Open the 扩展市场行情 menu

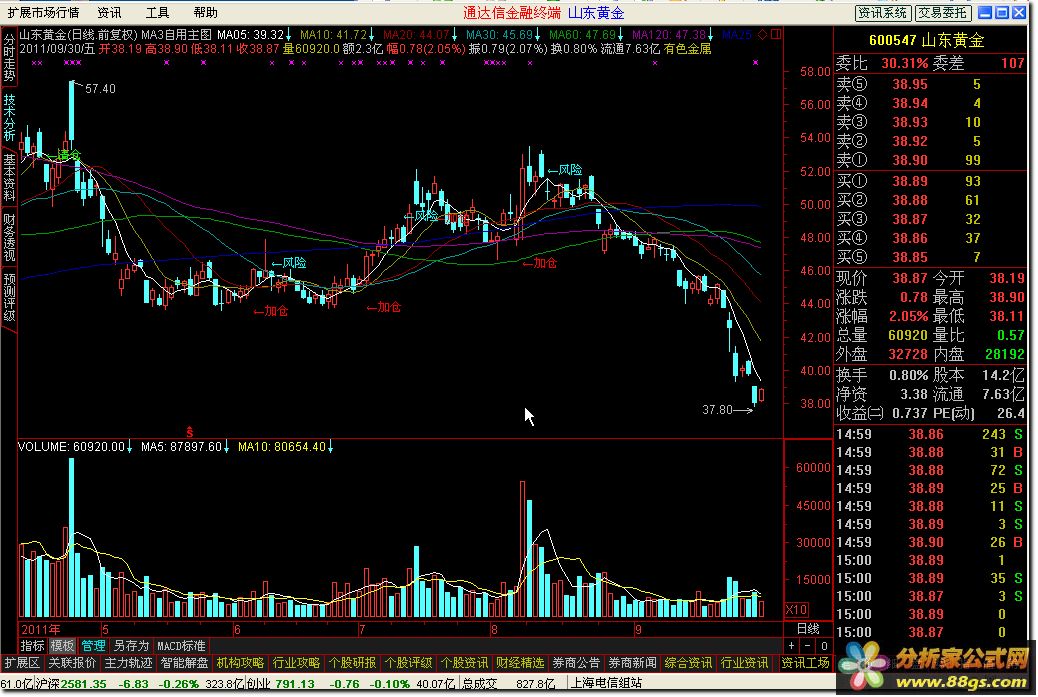(x=42, y=13)
